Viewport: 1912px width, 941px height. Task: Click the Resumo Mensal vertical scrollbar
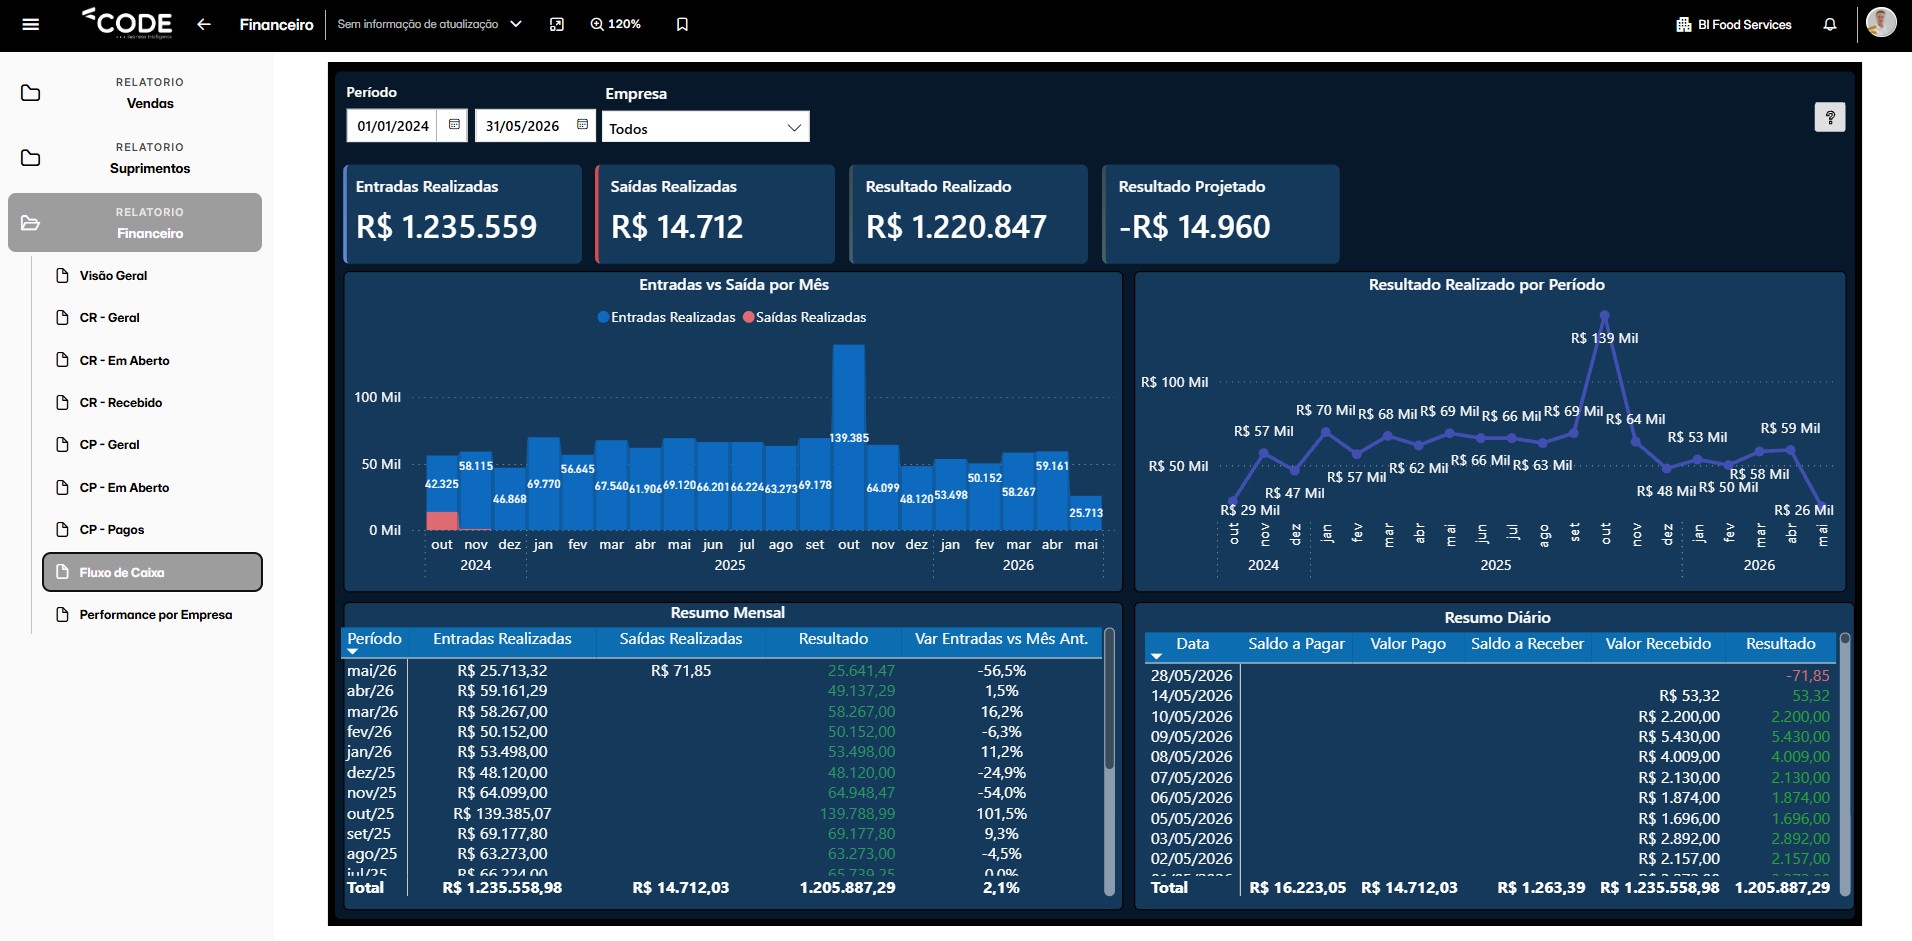coord(1109,700)
